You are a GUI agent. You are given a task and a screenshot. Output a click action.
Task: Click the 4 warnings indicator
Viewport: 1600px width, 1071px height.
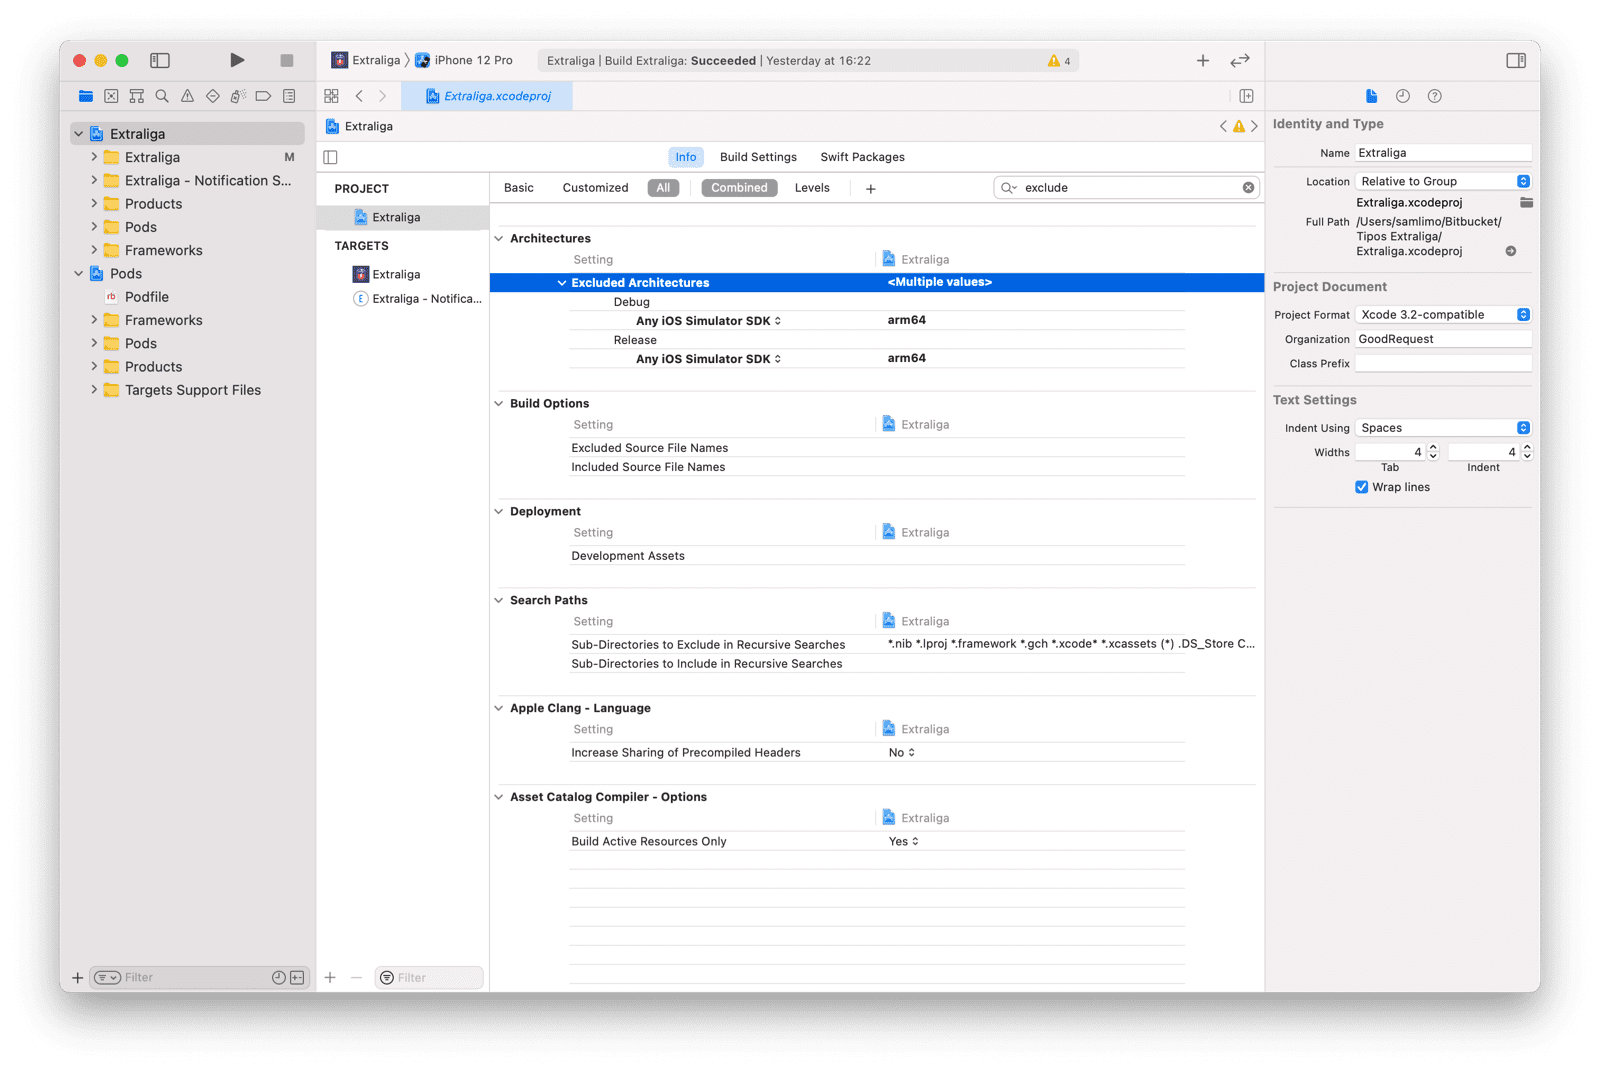point(1059,61)
